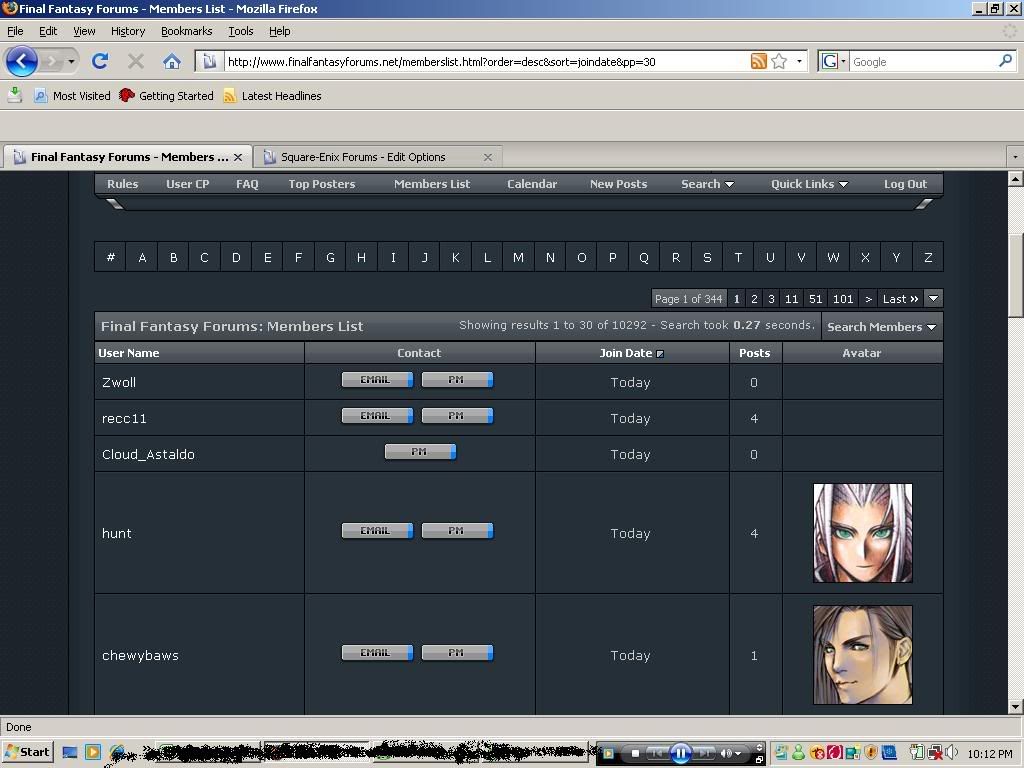Close the Square-Enix Forums tab
Screen dimensions: 1024x768
coord(488,157)
